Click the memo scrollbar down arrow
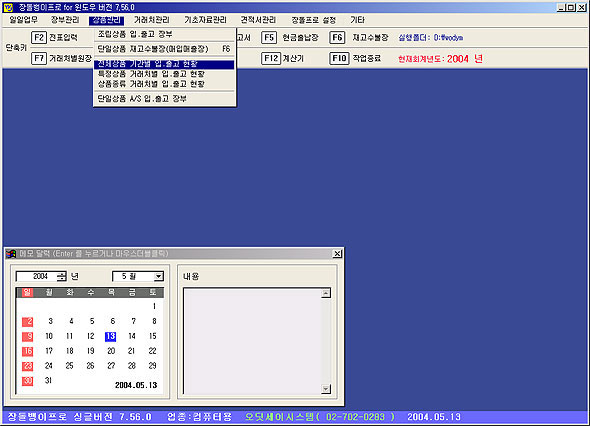Viewport: 590px width, 426px height. click(326, 389)
